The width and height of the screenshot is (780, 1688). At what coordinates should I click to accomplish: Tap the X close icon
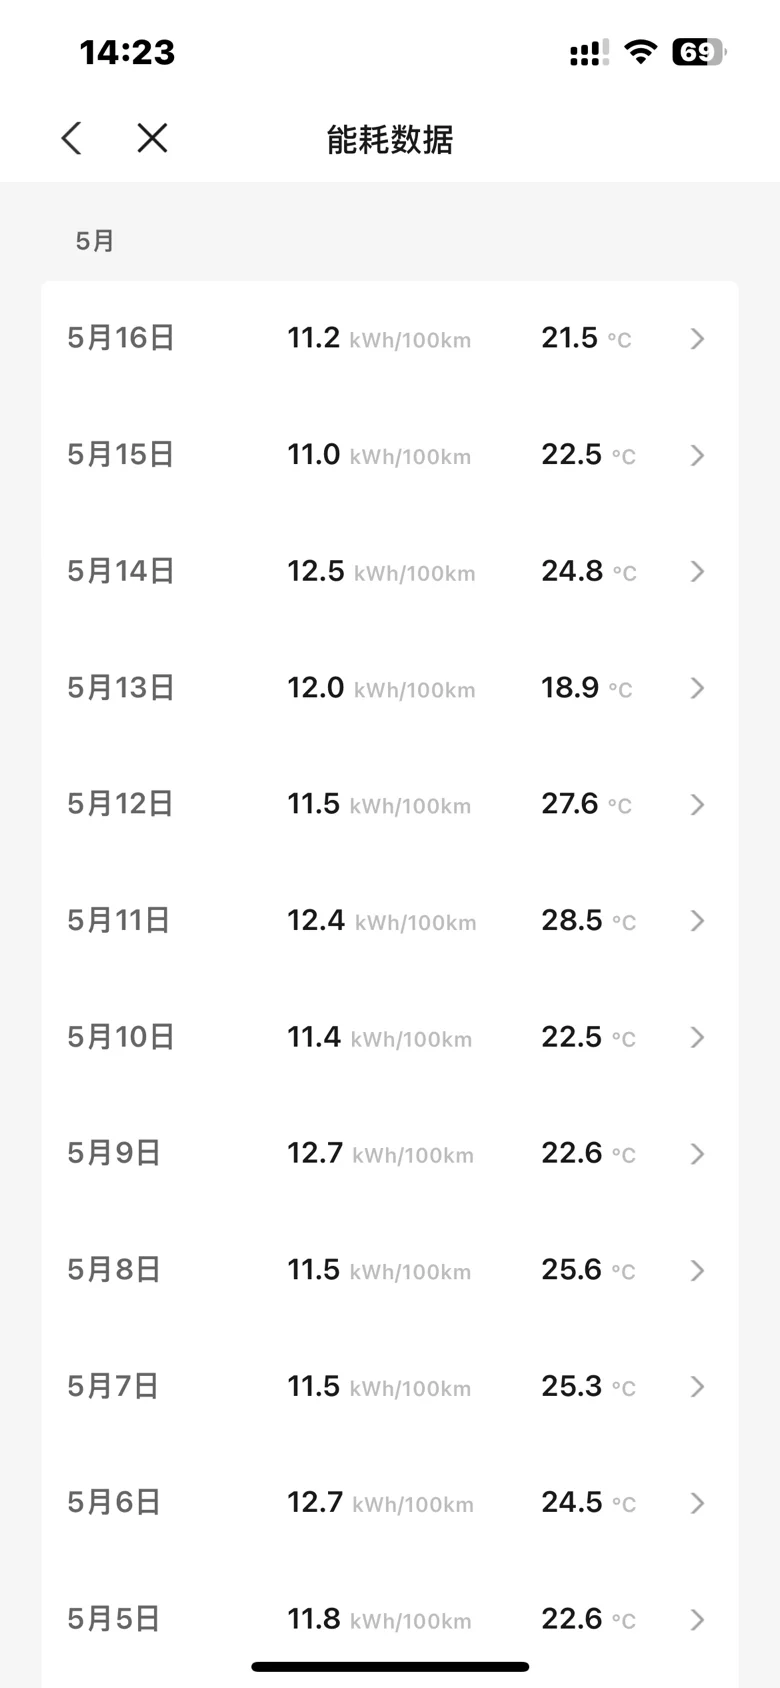coord(152,138)
